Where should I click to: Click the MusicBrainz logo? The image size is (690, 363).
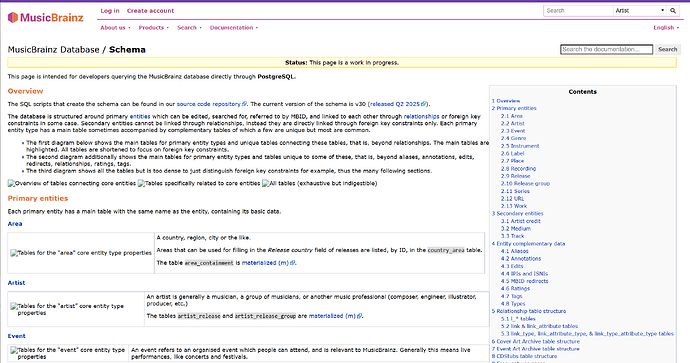[x=46, y=18]
